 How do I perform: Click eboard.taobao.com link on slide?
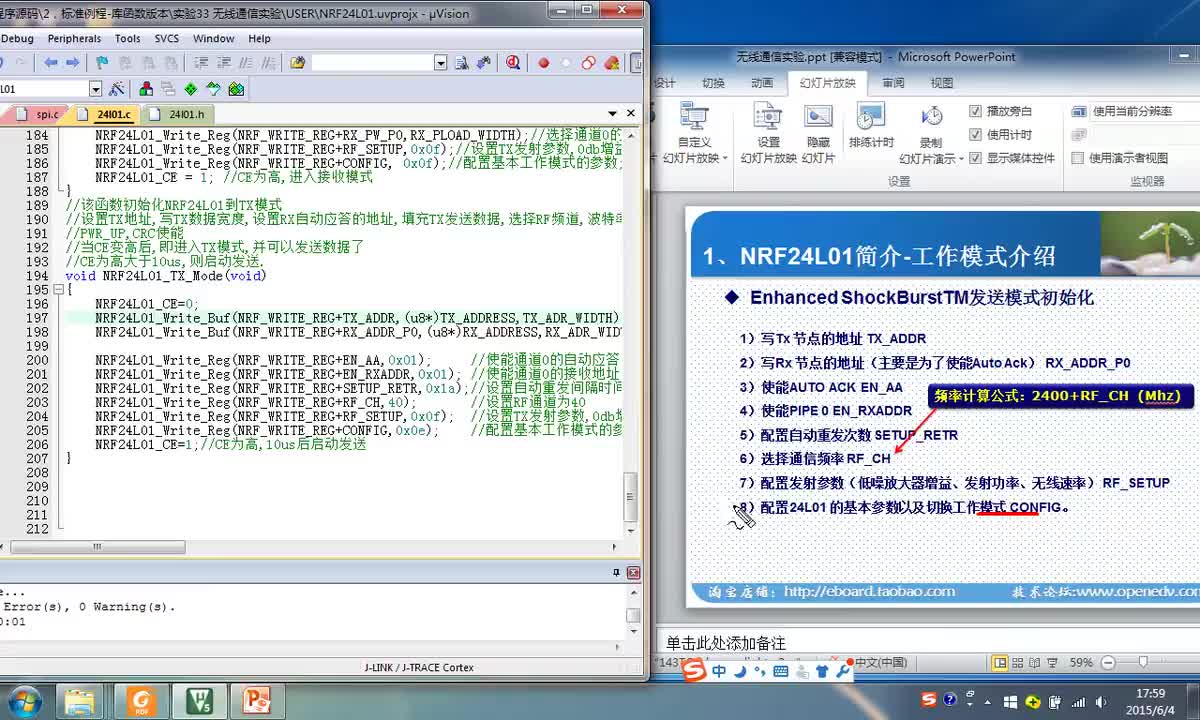tap(869, 591)
